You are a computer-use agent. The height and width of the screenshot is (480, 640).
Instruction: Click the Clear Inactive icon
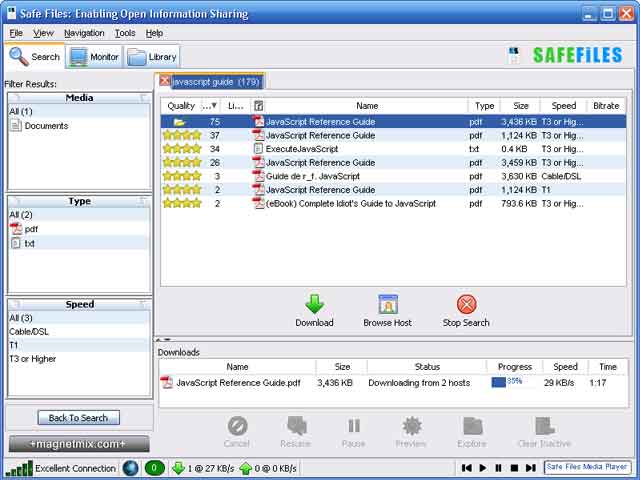[544, 427]
